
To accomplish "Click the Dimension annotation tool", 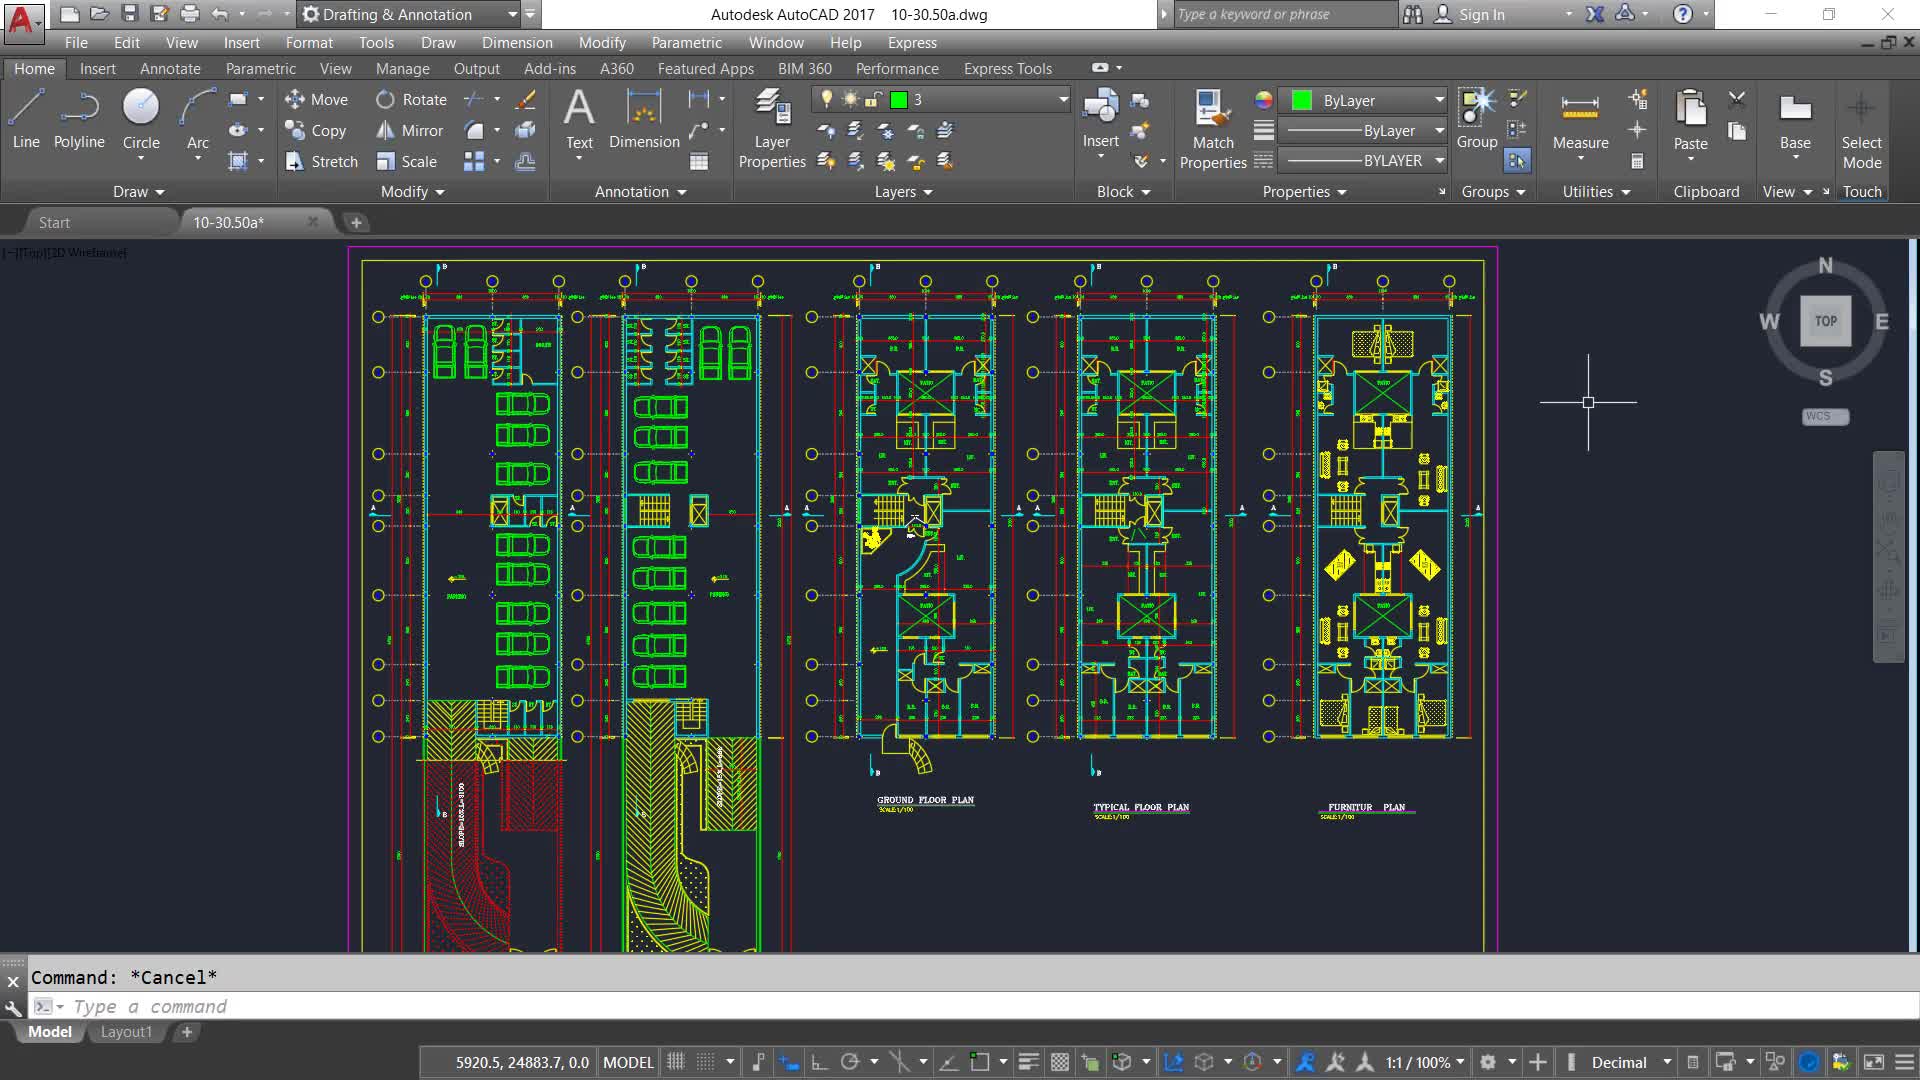I will [644, 119].
